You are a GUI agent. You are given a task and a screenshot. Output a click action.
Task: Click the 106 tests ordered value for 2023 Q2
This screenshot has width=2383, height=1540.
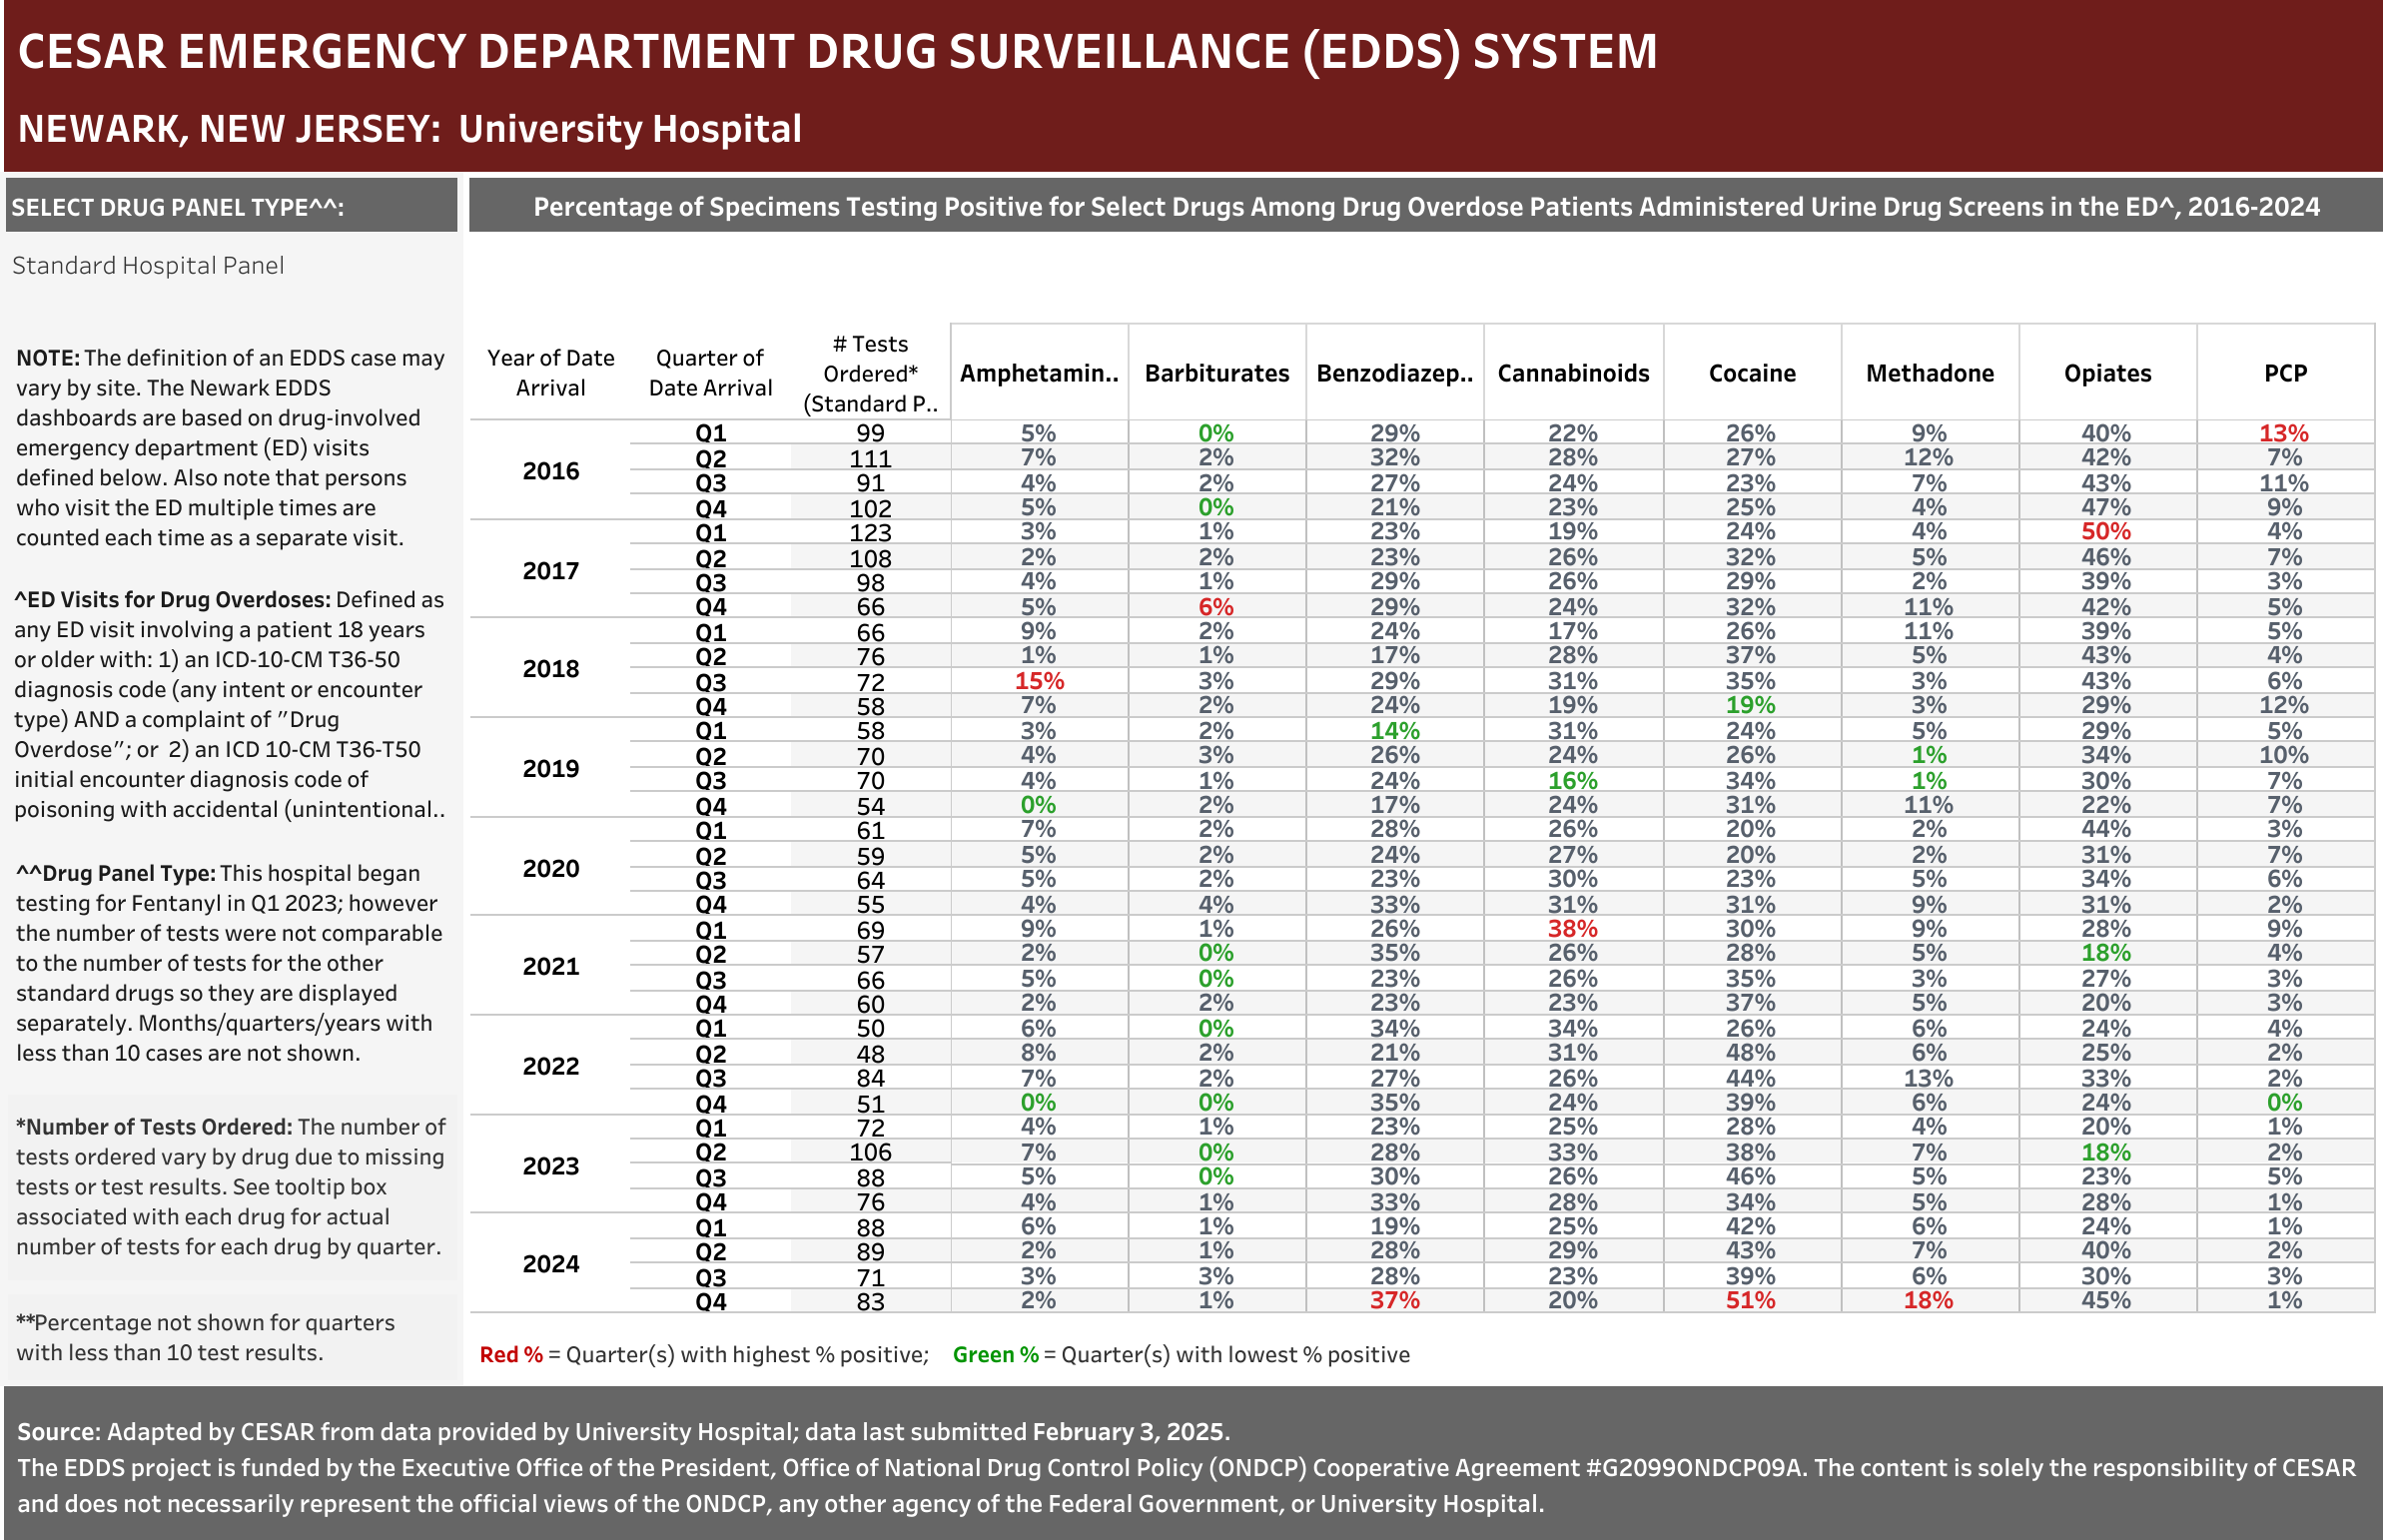tap(870, 1152)
